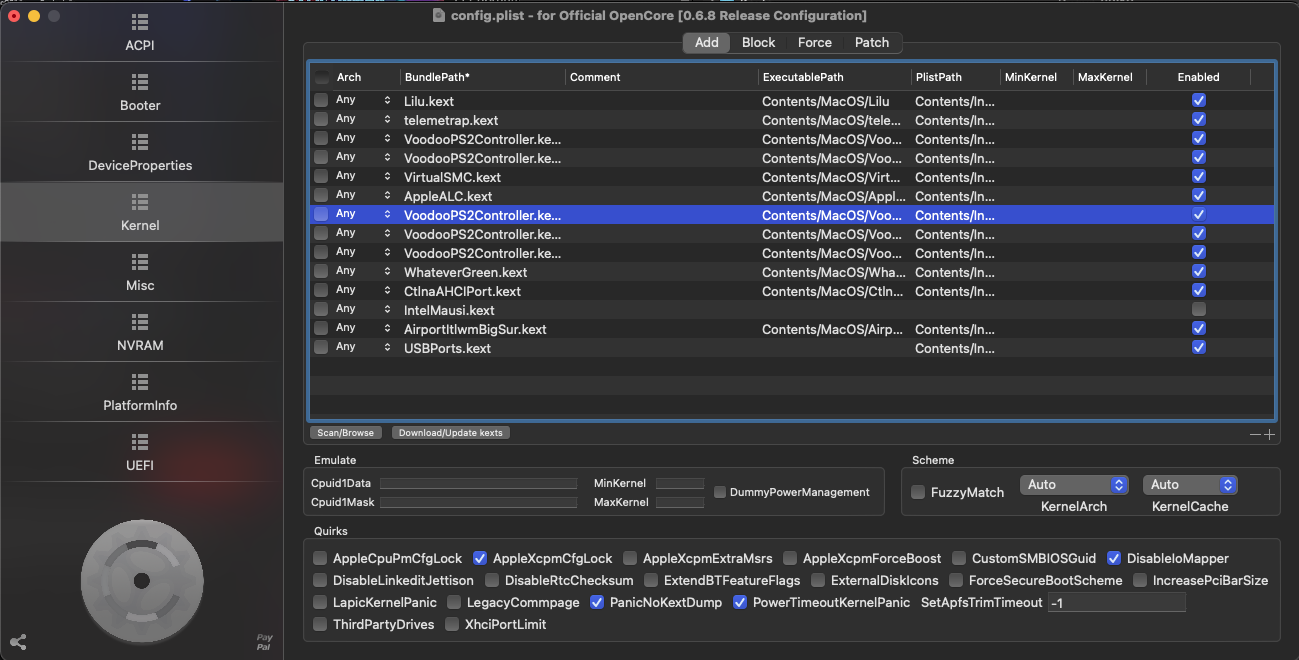Click the share icon at bottom left

coord(18,642)
